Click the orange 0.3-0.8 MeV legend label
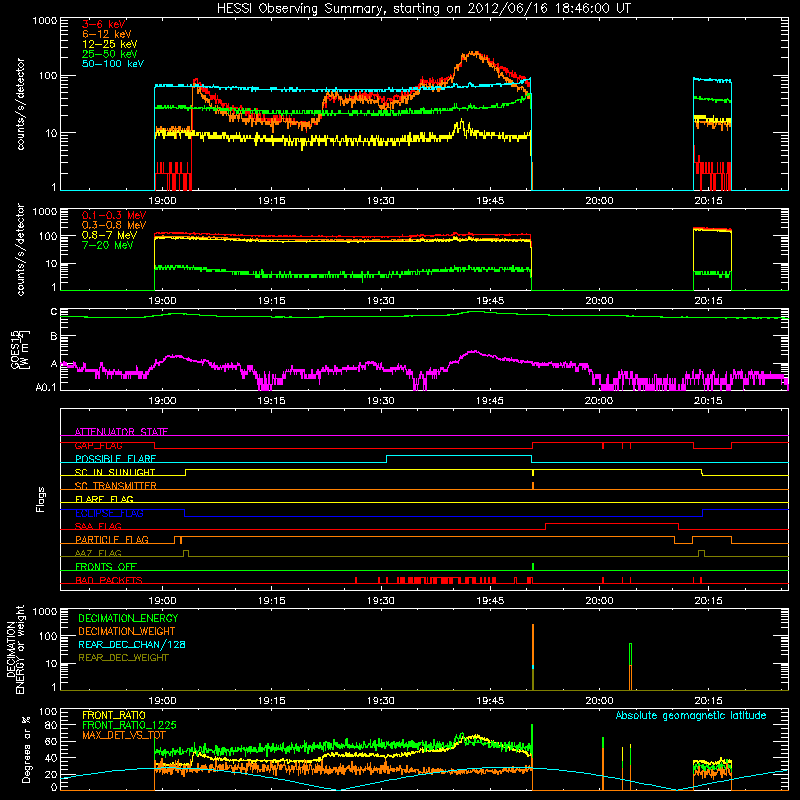This screenshot has width=800, height=800. [114, 226]
